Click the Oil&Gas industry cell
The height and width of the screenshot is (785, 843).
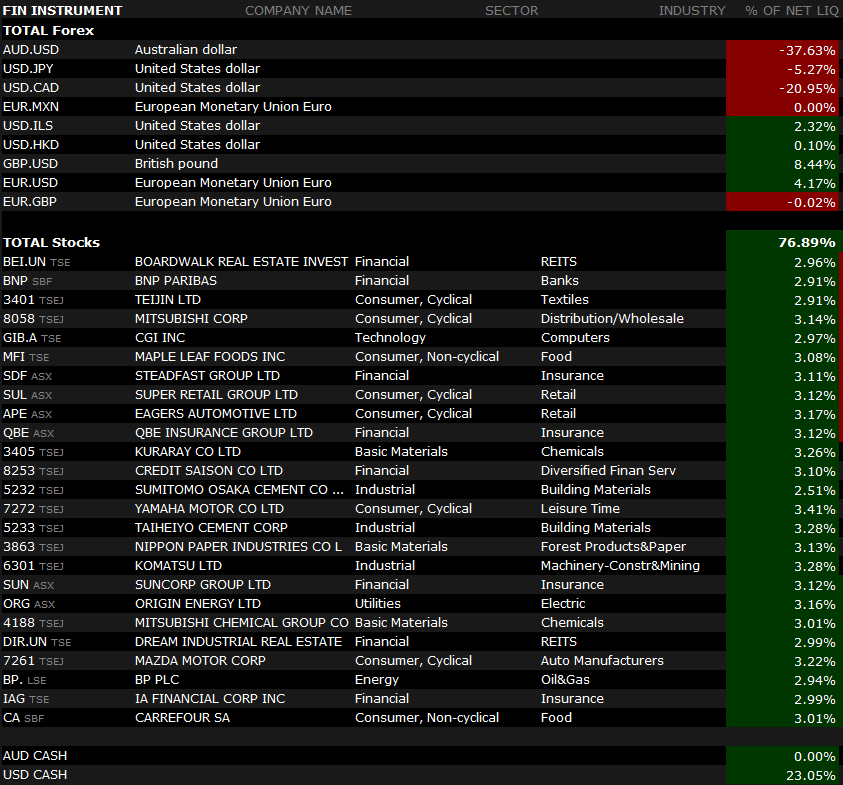(565, 680)
